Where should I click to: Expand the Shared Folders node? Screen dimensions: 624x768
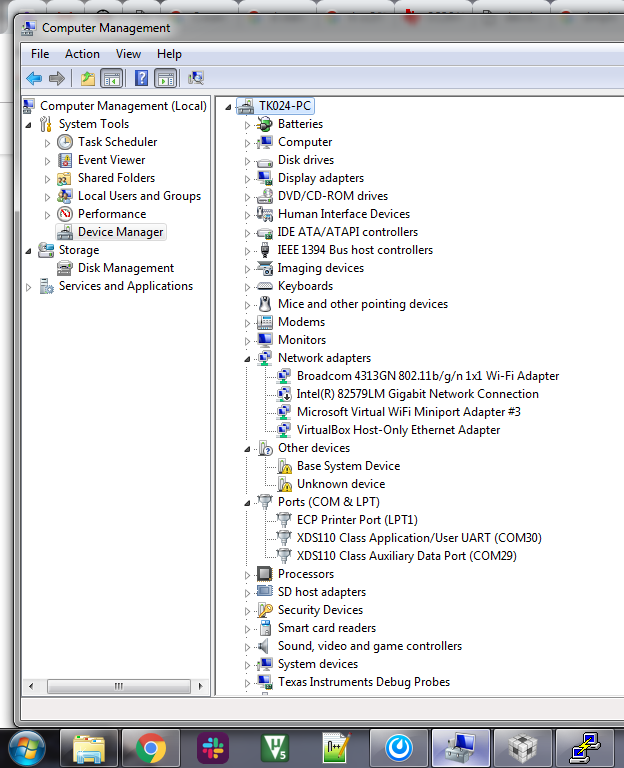coord(48,179)
